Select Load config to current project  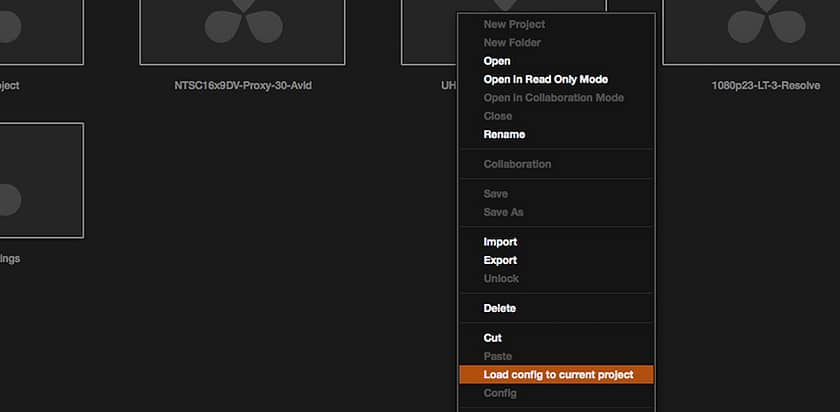pyautogui.click(x=556, y=374)
